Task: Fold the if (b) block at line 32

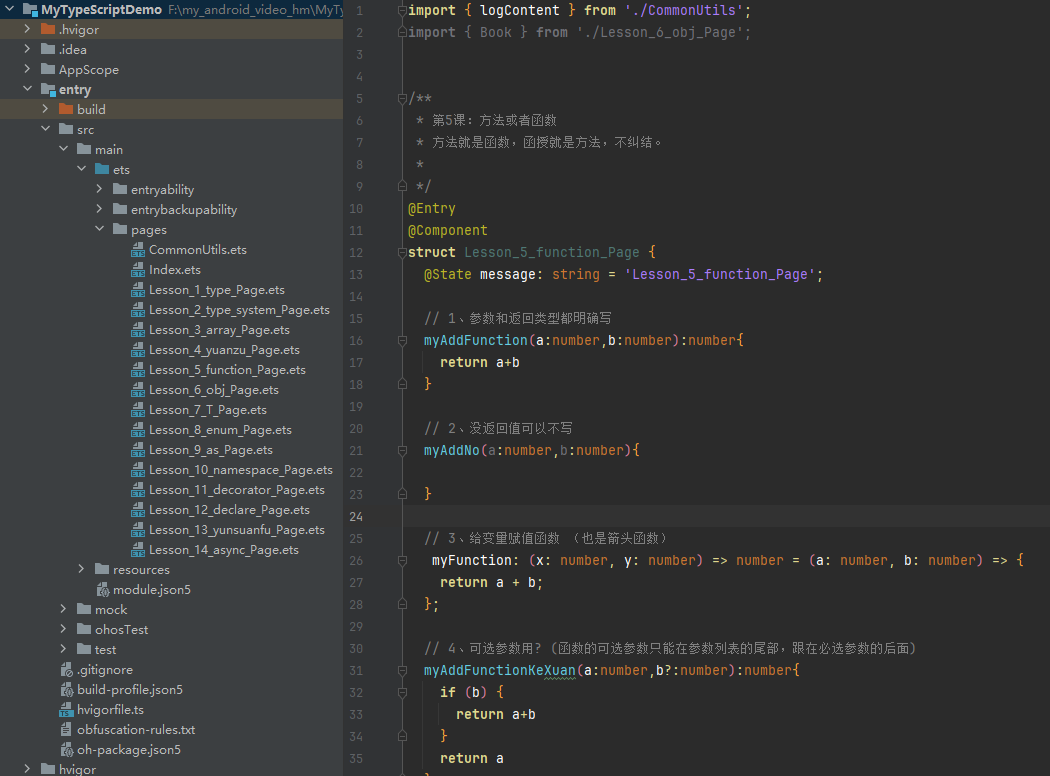Action: [402, 692]
